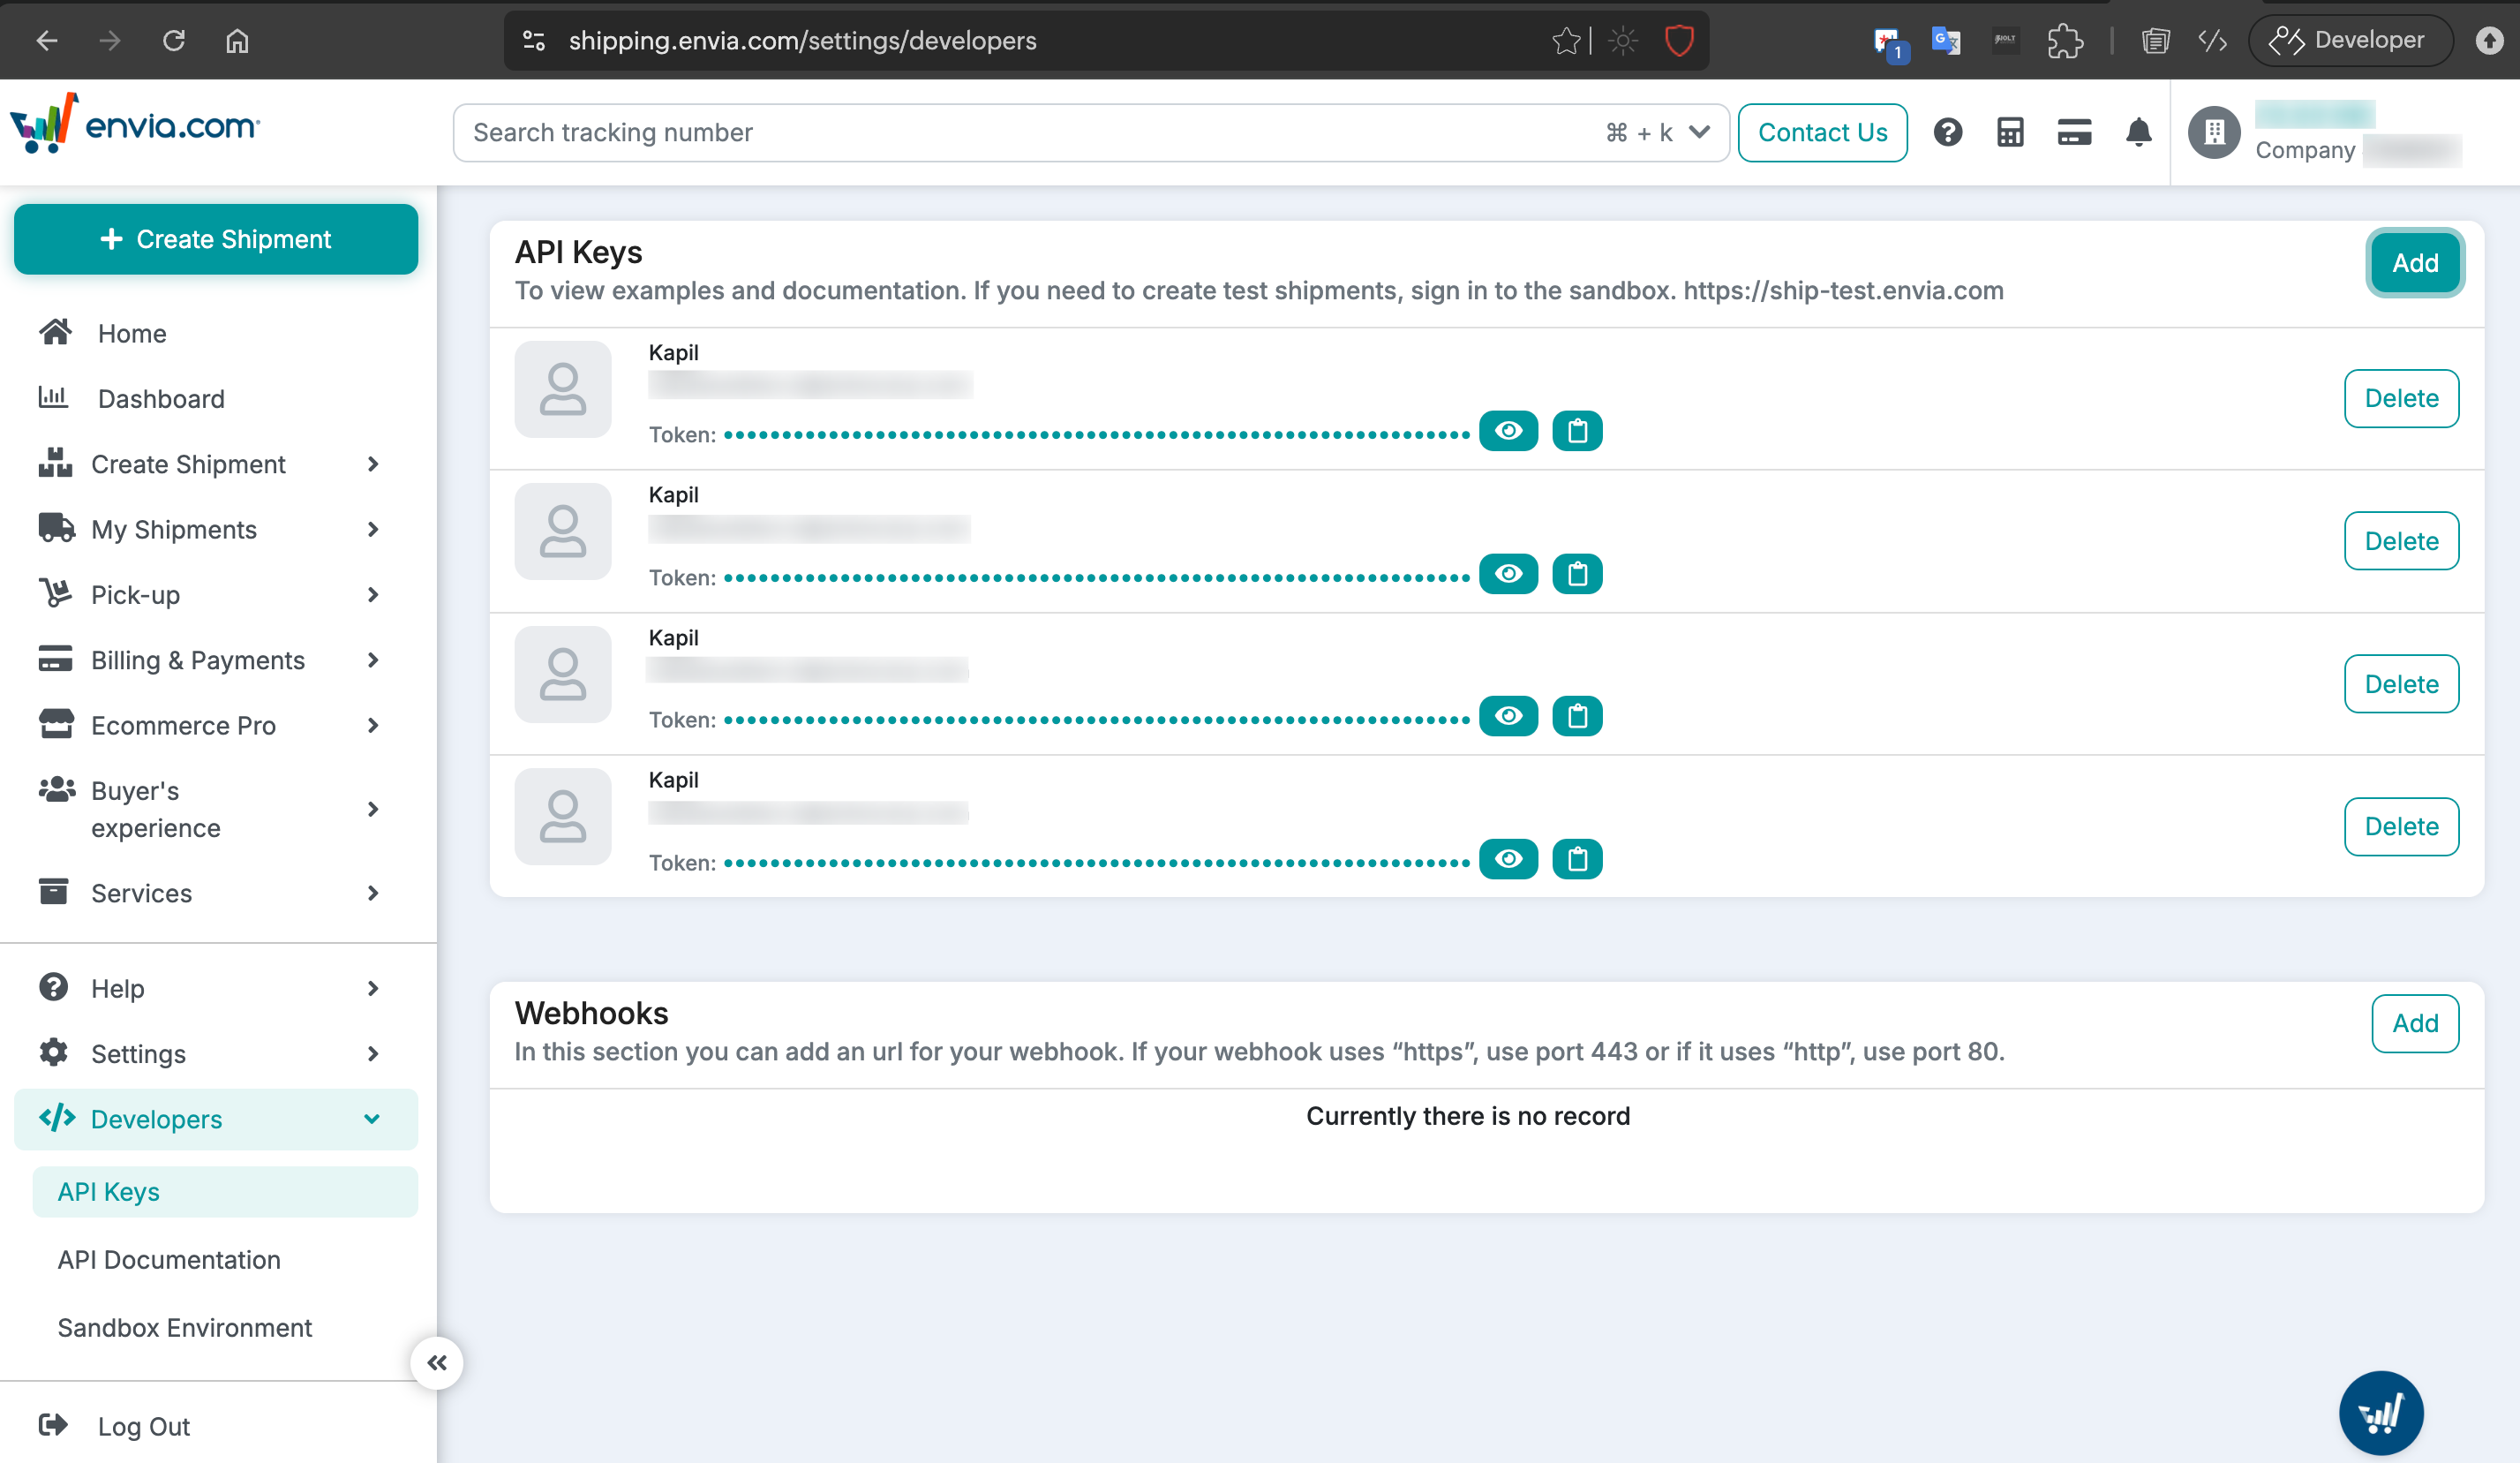
Task: Click the Developers sidebar icon
Action: click(56, 1118)
